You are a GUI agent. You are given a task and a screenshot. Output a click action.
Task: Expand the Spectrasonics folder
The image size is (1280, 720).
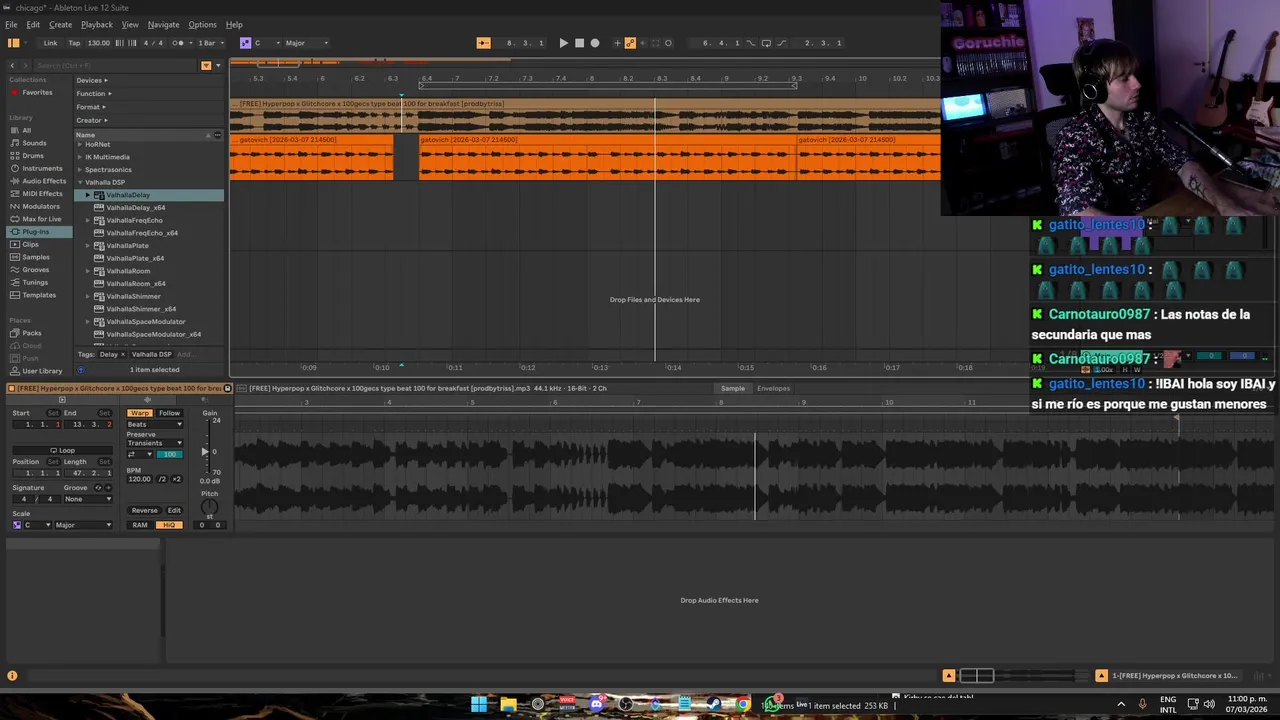click(x=80, y=170)
